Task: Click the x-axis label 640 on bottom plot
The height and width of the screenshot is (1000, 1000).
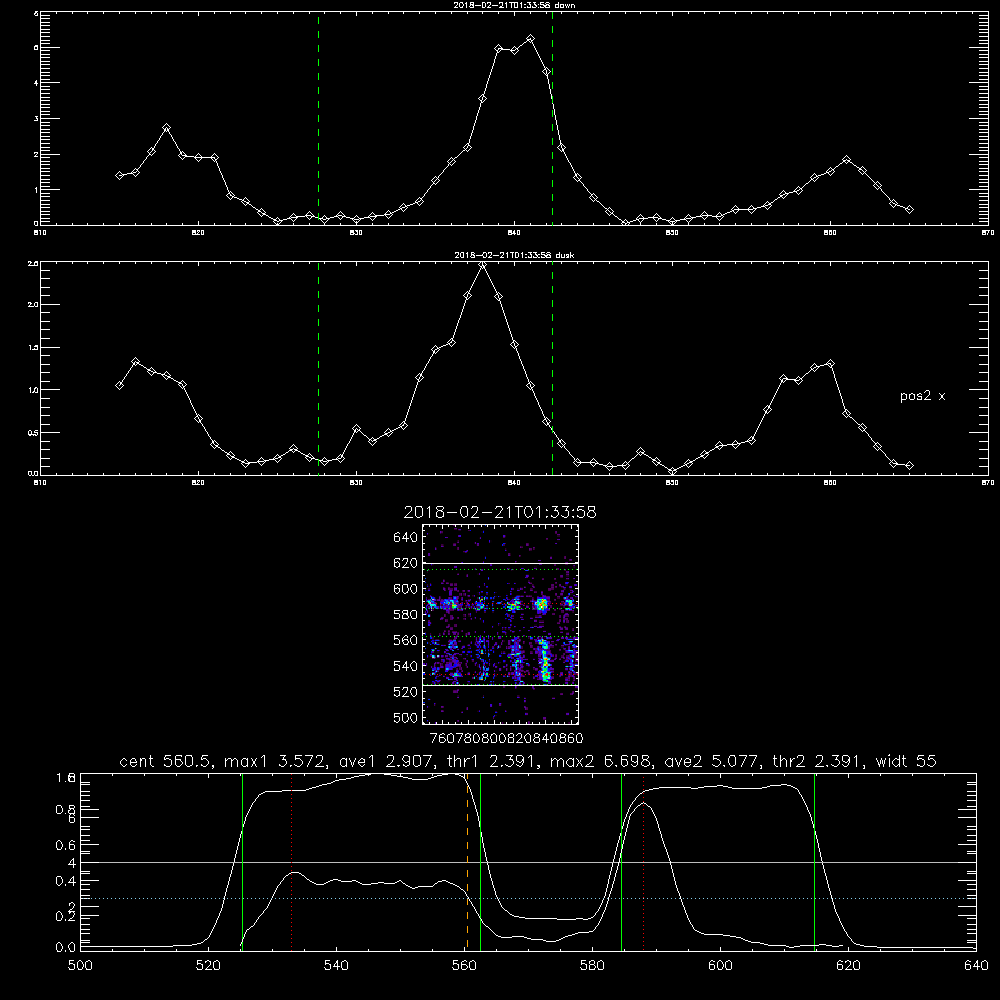Action: click(x=976, y=966)
